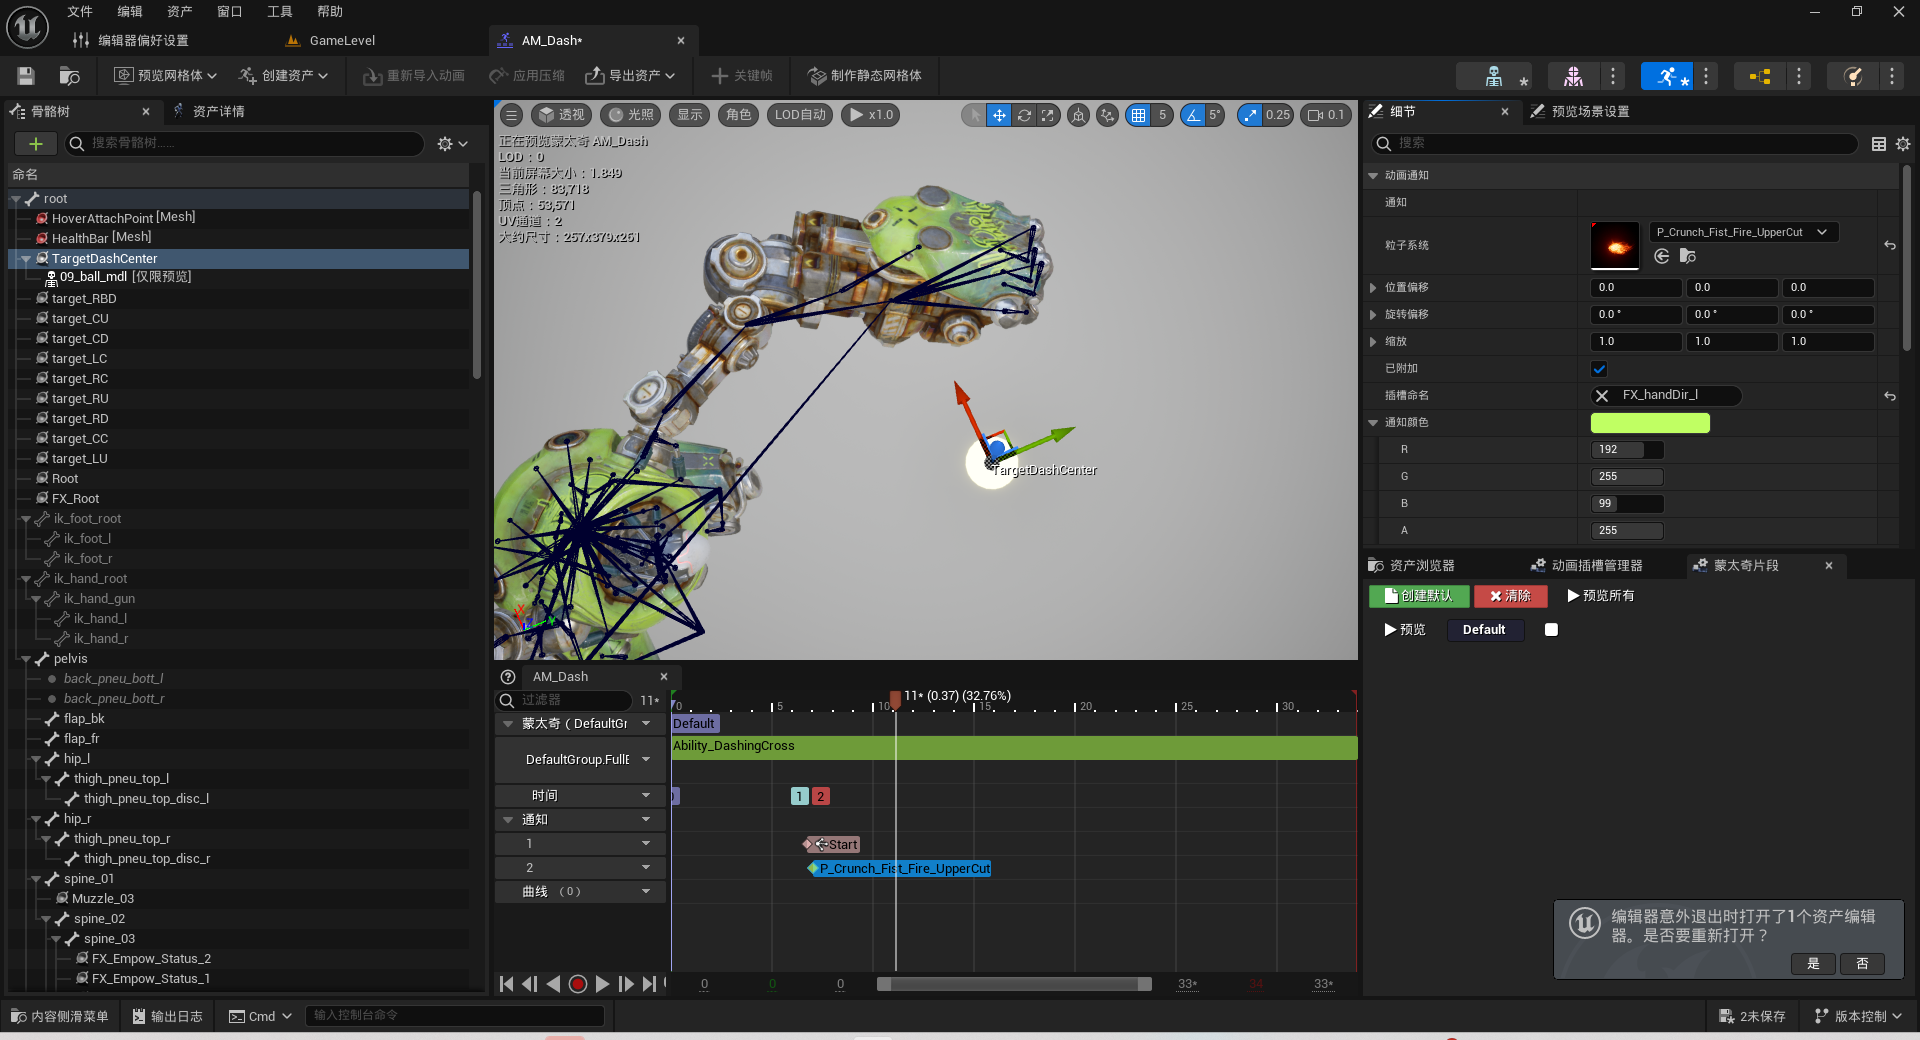1920x1040 pixels.
Task: Open skeleton tree settings gear
Action: (x=452, y=144)
